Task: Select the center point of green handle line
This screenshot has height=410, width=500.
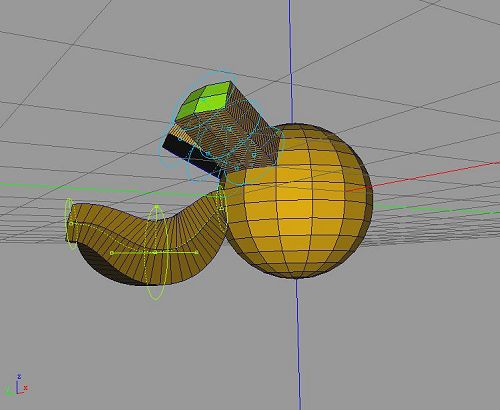Action: tap(155, 253)
